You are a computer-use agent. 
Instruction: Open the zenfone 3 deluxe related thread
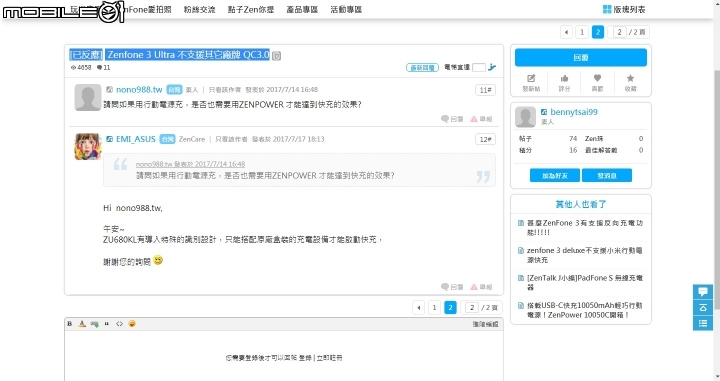tap(585, 255)
